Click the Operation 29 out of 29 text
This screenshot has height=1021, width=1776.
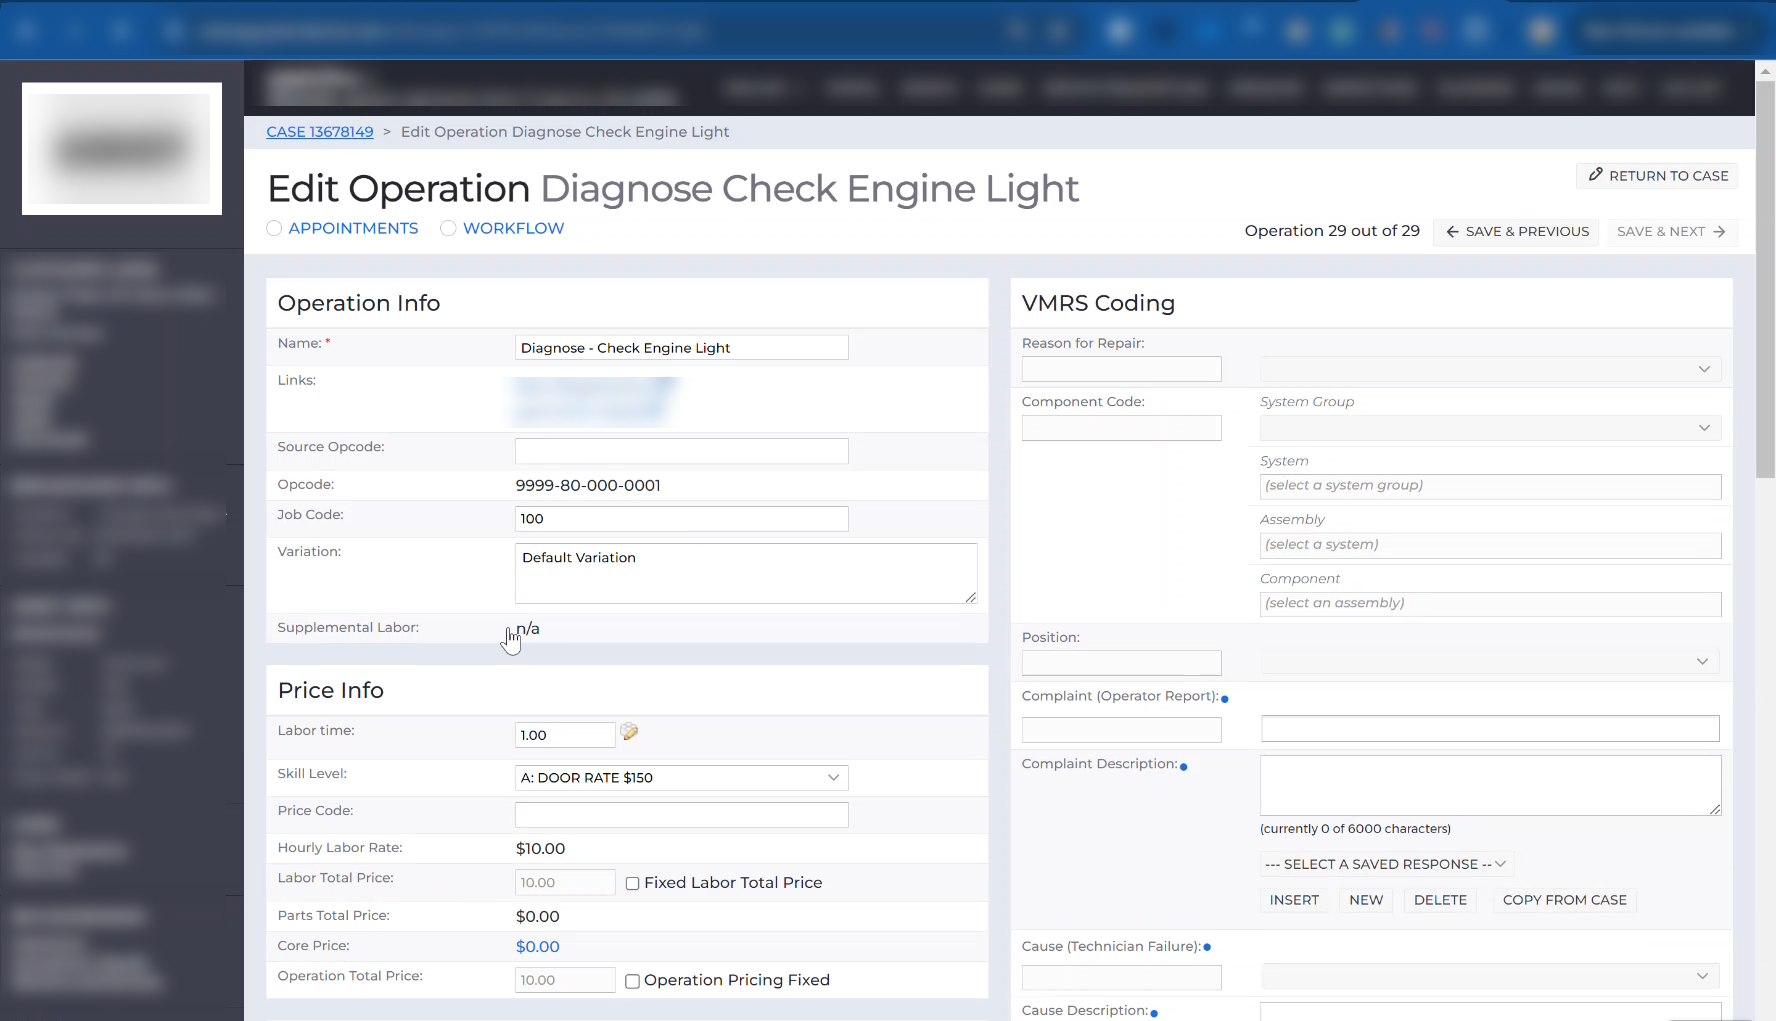coord(1332,231)
